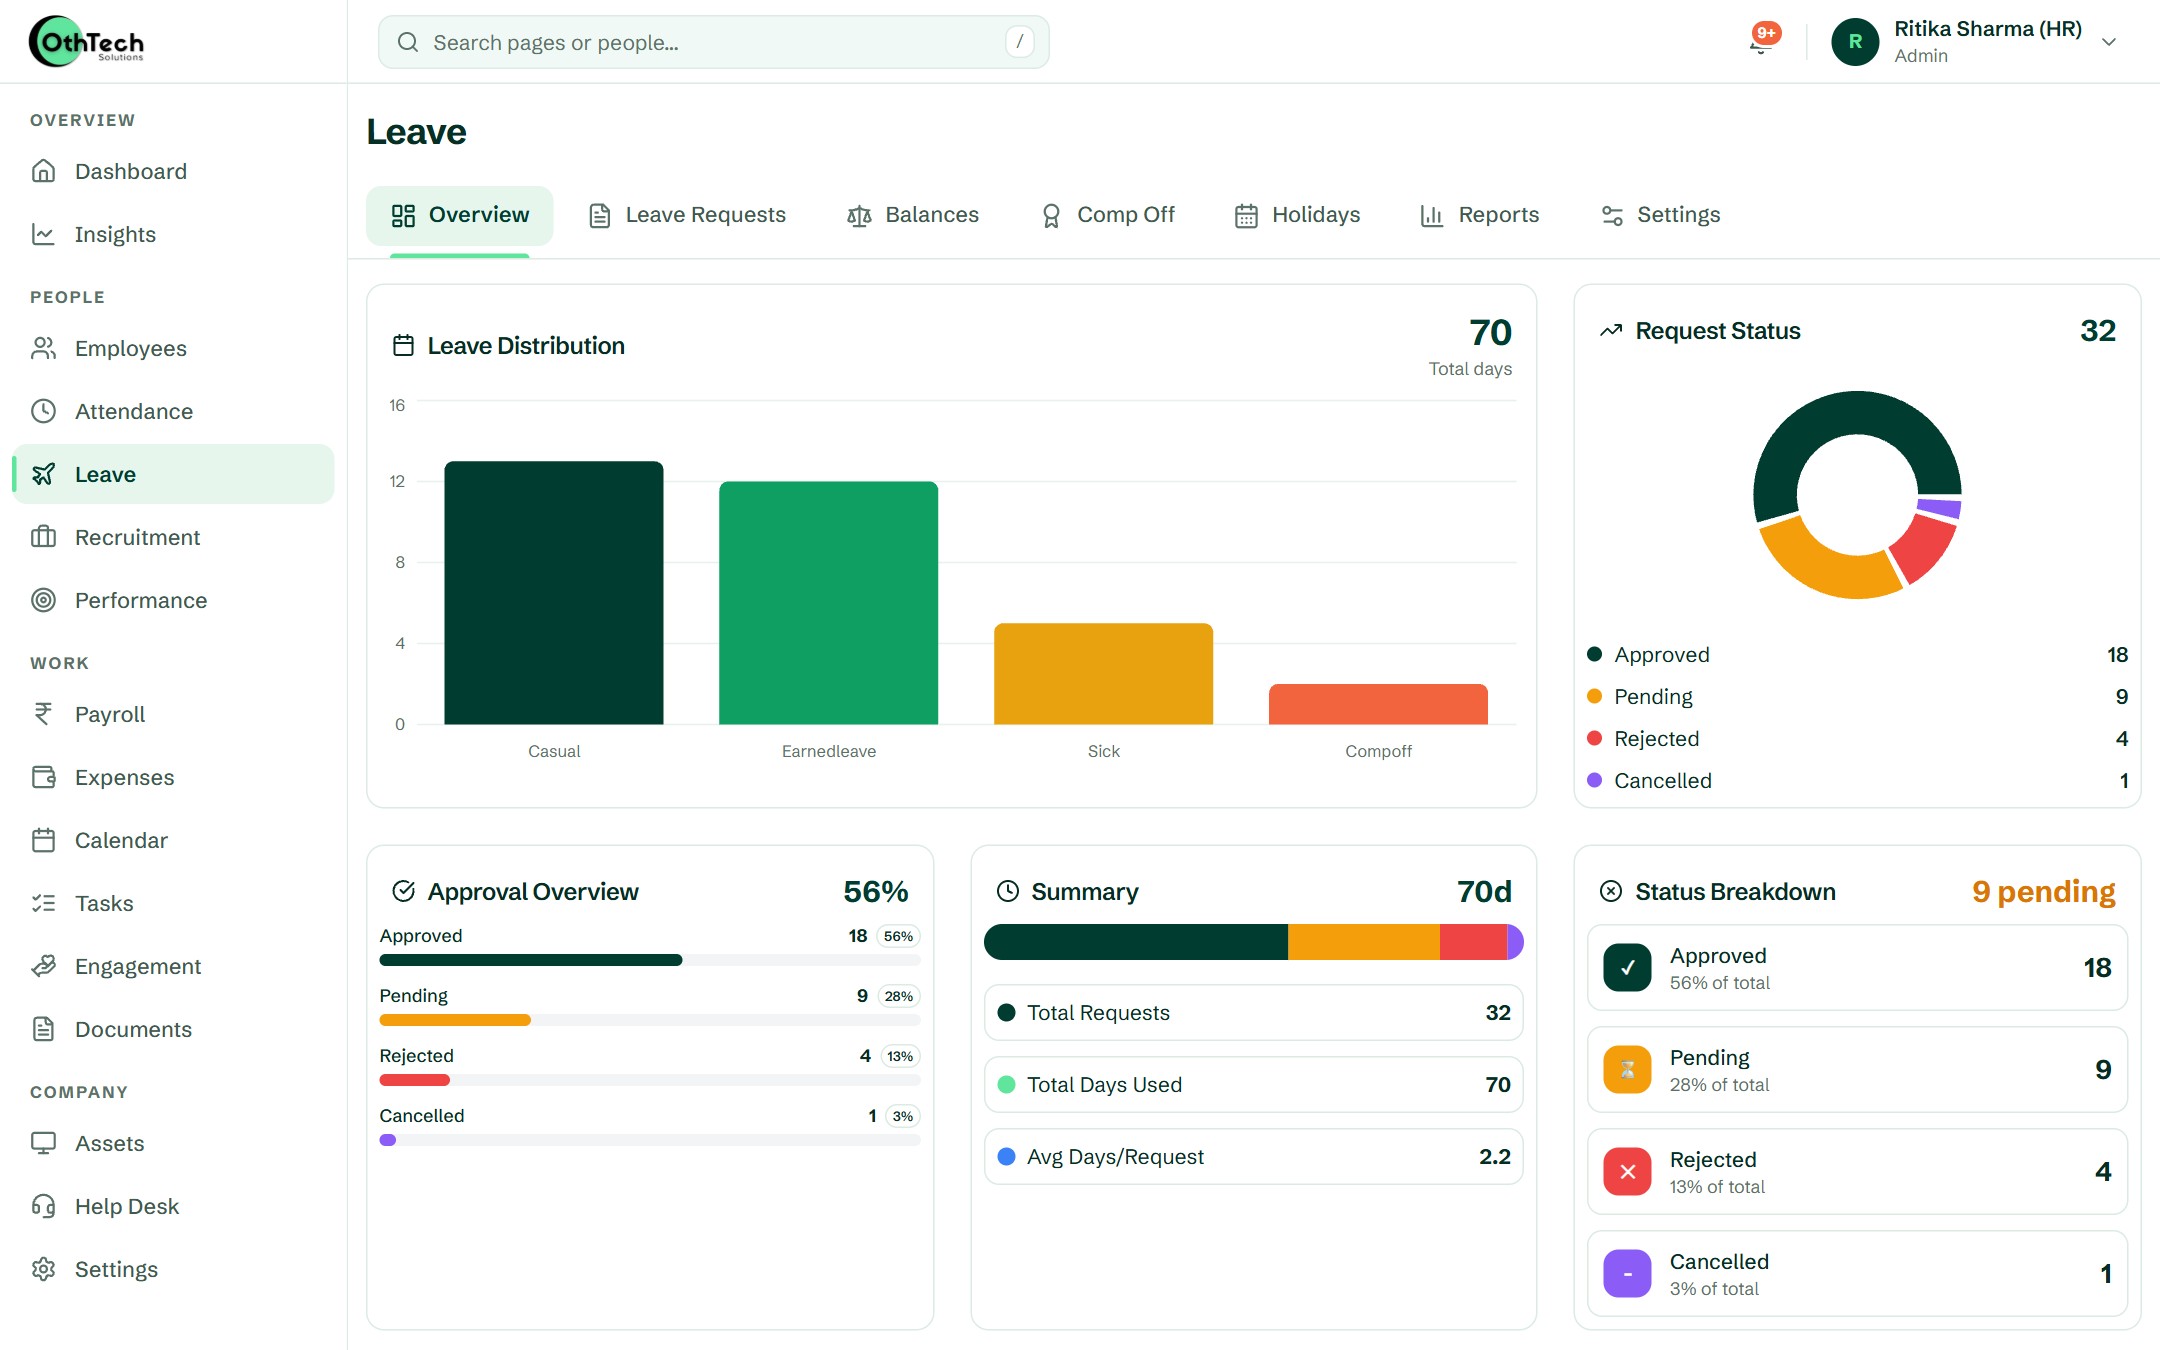Open the Dashboard home icon
This screenshot has height=1350, width=2160.
(43, 171)
